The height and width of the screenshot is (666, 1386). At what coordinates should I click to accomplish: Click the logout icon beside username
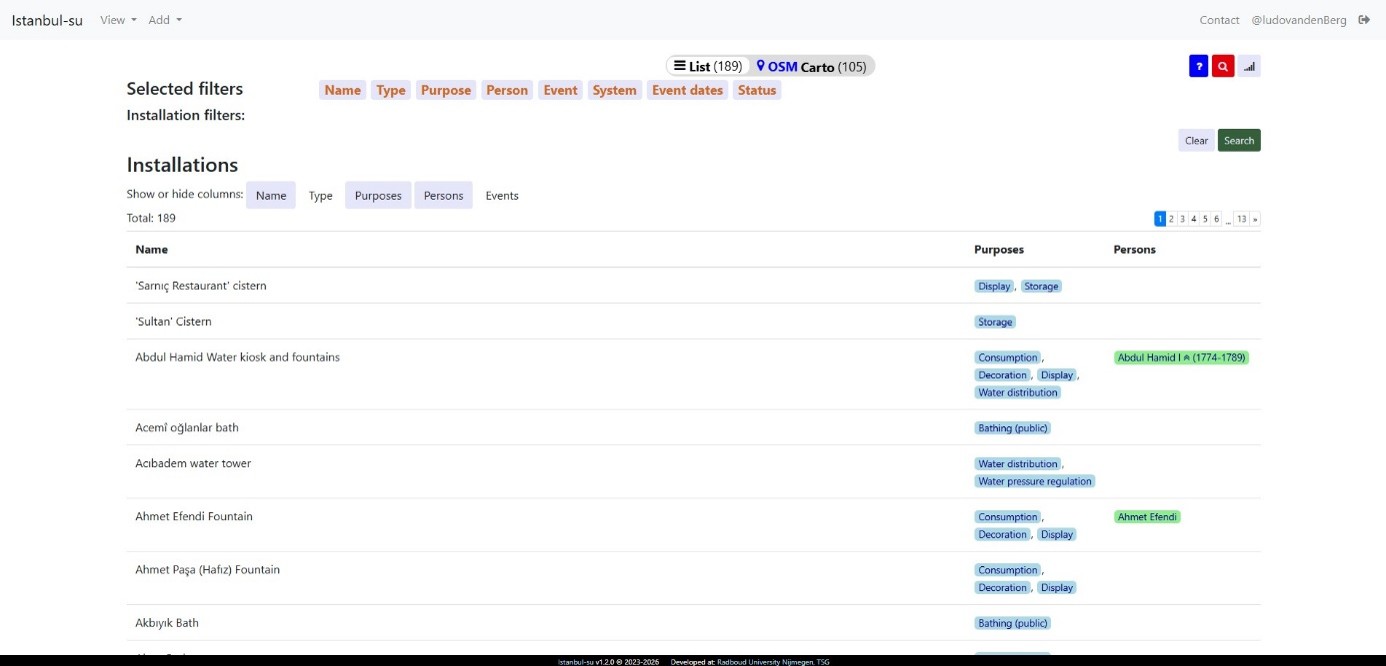coord(1364,20)
